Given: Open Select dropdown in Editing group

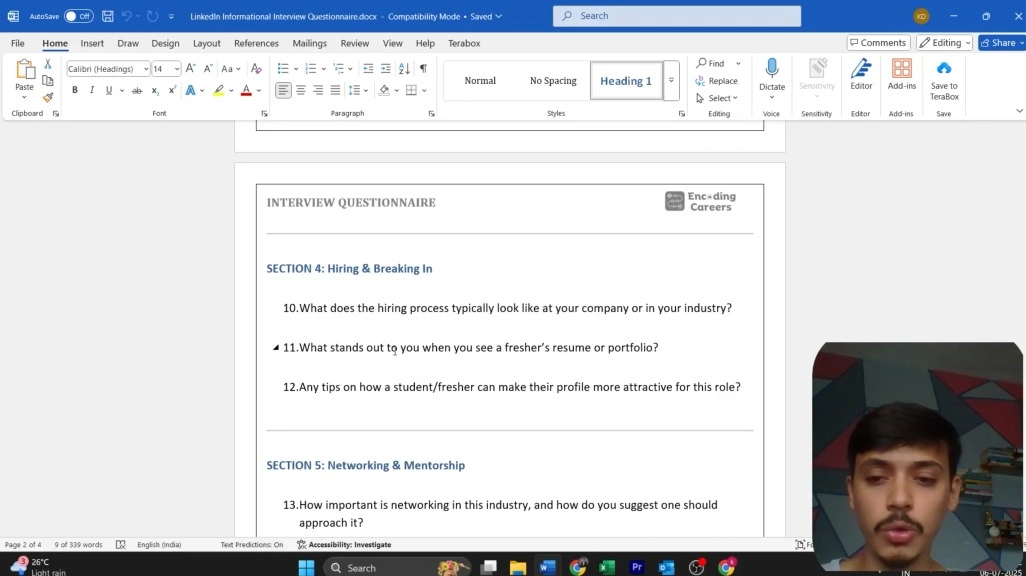Looking at the screenshot, I should (x=717, y=98).
